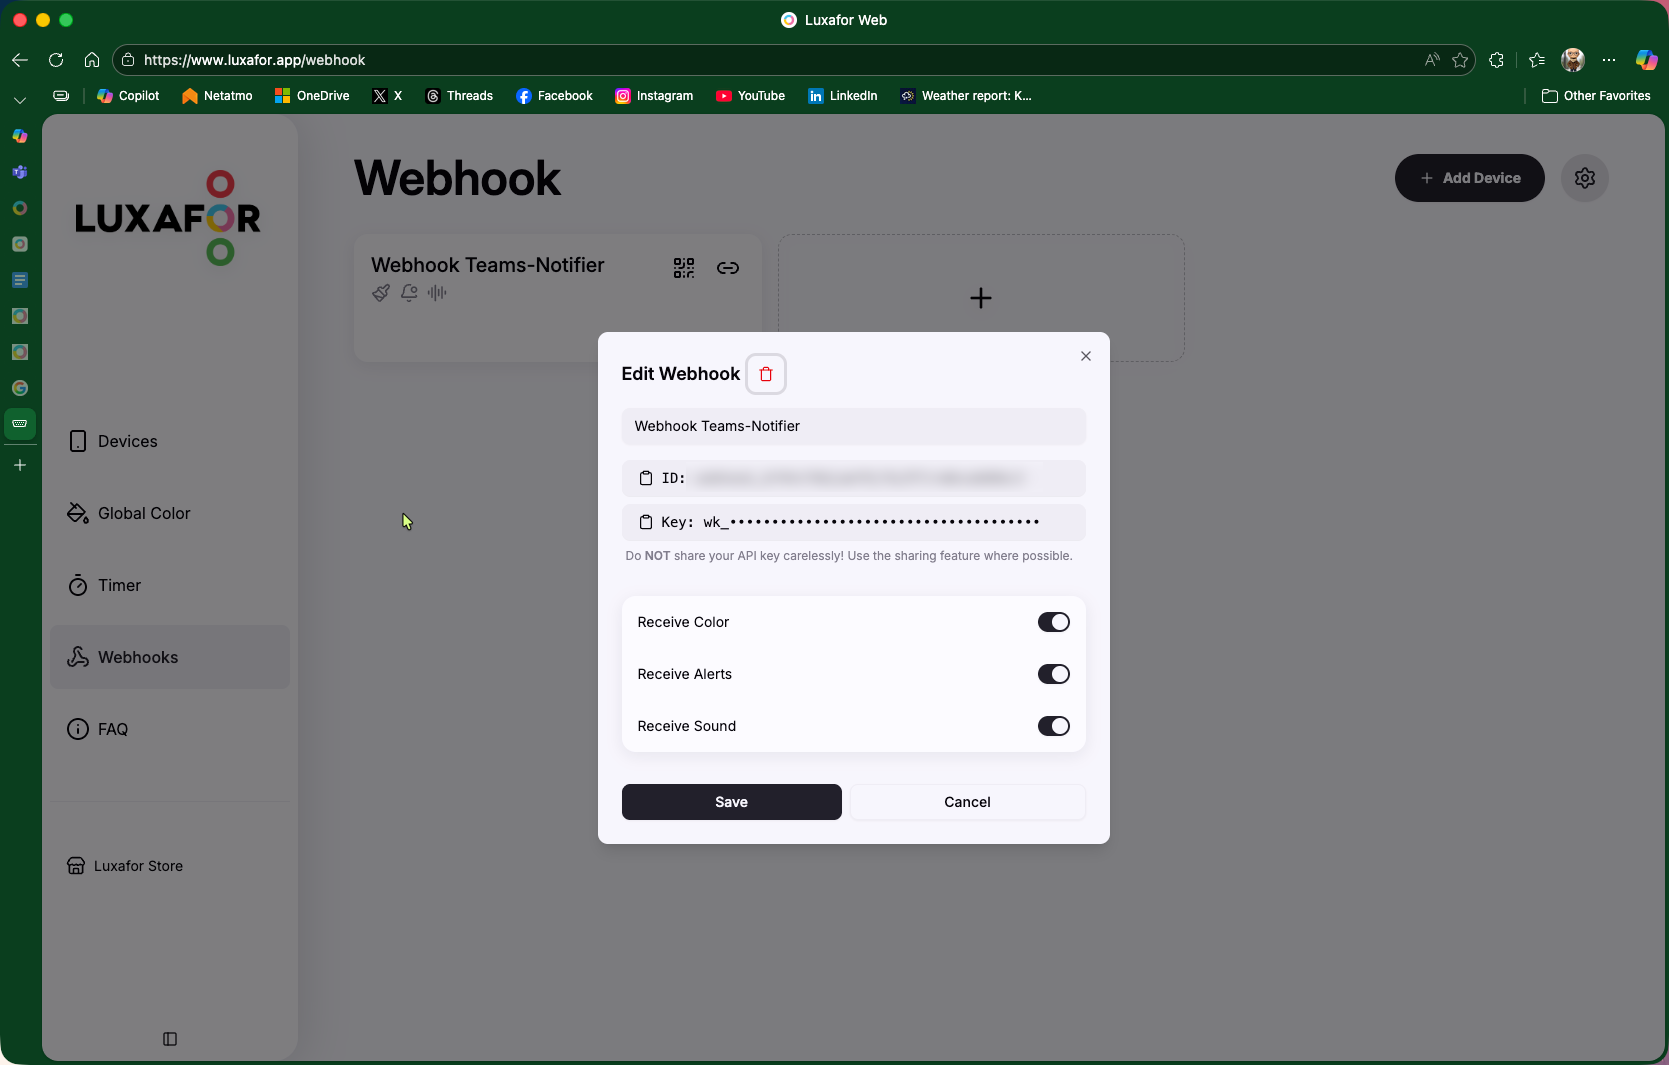Click the link icon on the webhook card
The height and width of the screenshot is (1065, 1669).
(728, 268)
